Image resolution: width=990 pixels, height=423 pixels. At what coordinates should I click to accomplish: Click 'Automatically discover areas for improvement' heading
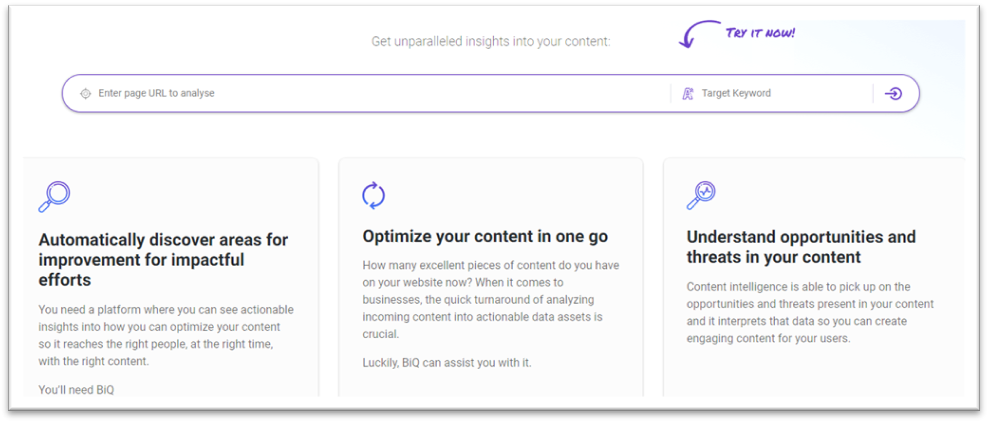coord(164,259)
